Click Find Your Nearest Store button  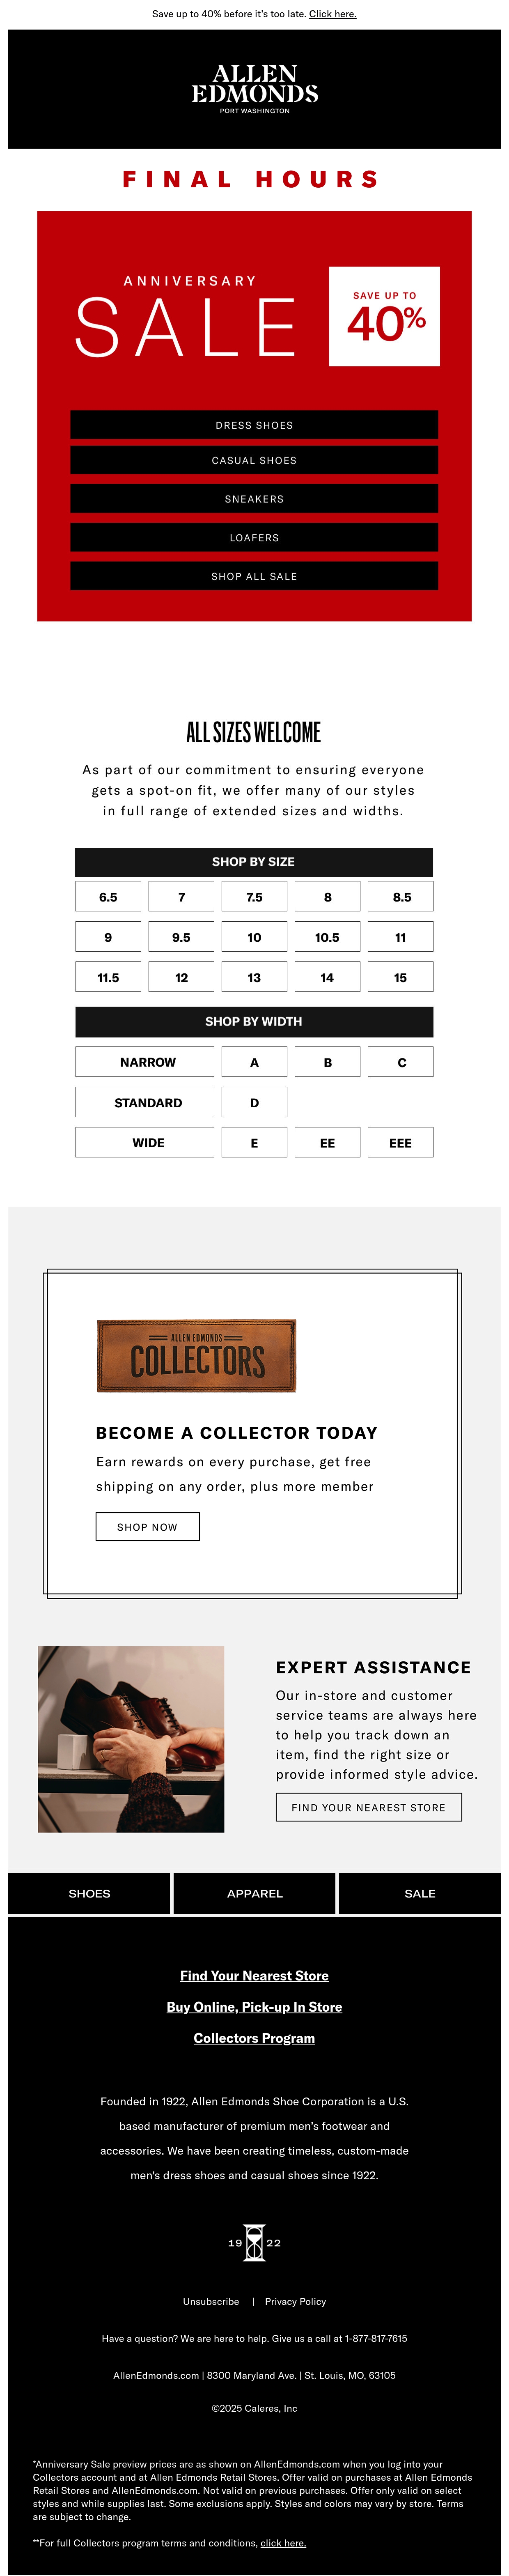(x=368, y=1807)
